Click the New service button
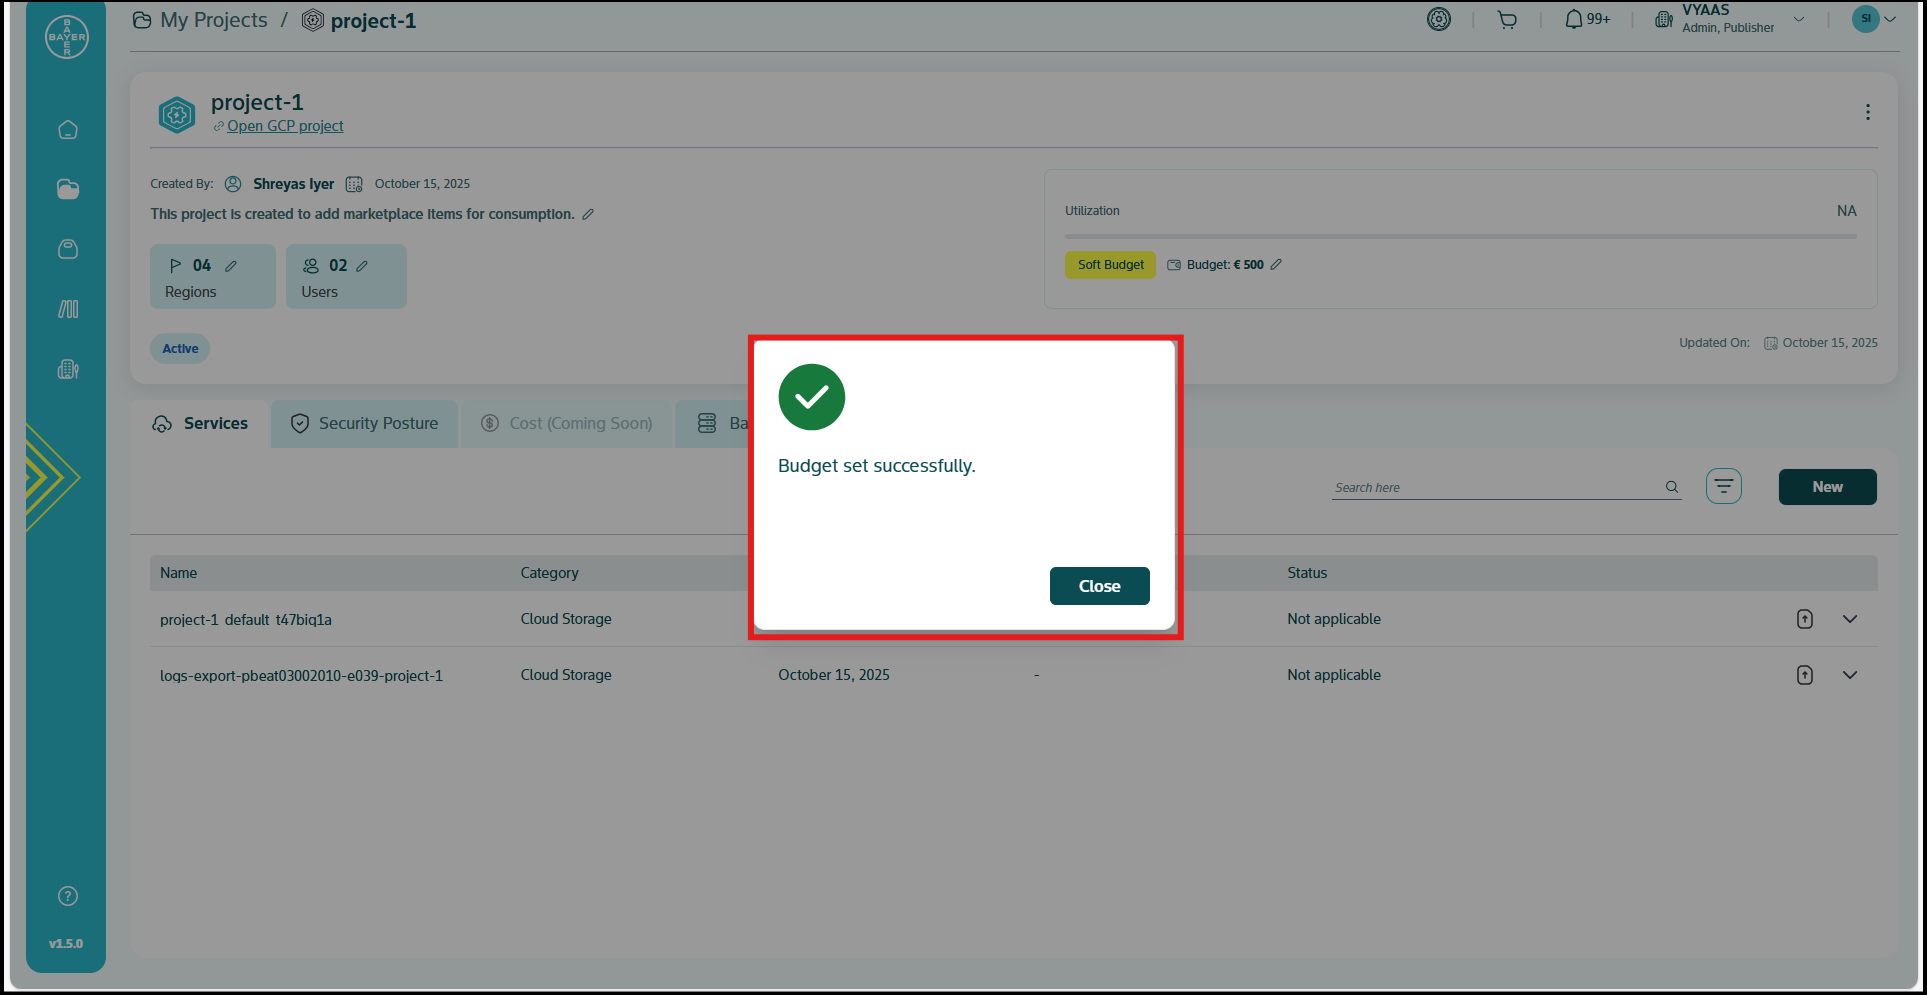This screenshot has height=995, width=1927. point(1826,487)
